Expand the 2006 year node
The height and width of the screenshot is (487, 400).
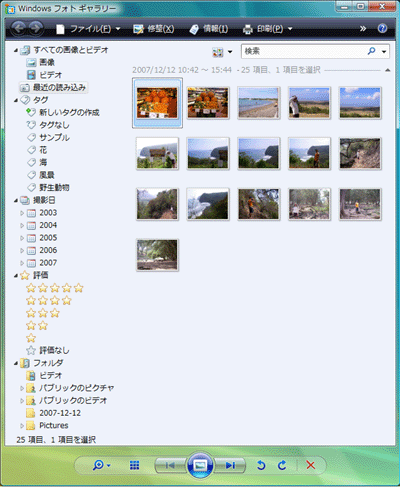coord(22,250)
